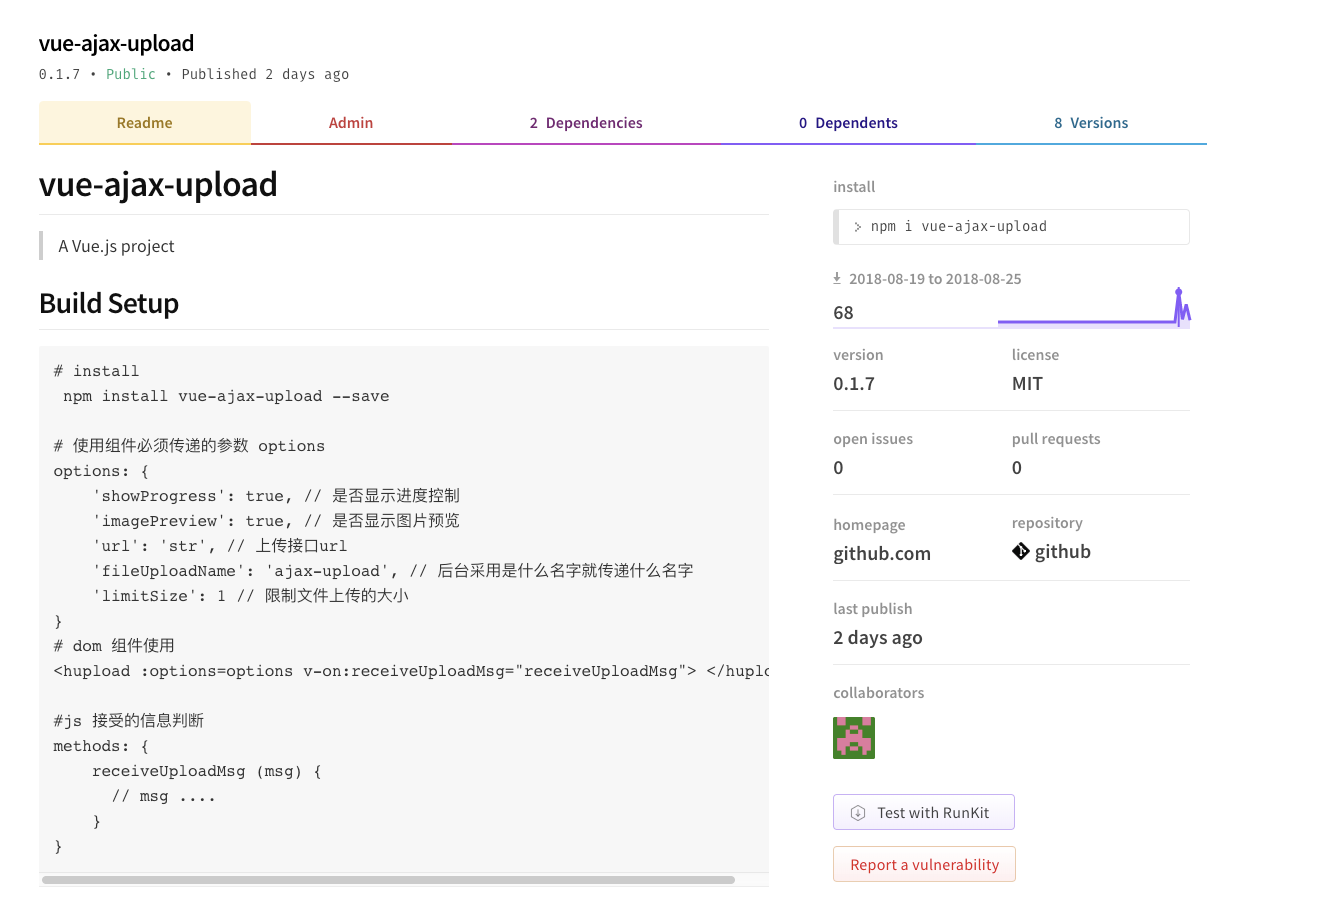Viewport: 1319px width, 914px height.
Task: Click the 'imagePreview' option line in code
Action: 276,521
